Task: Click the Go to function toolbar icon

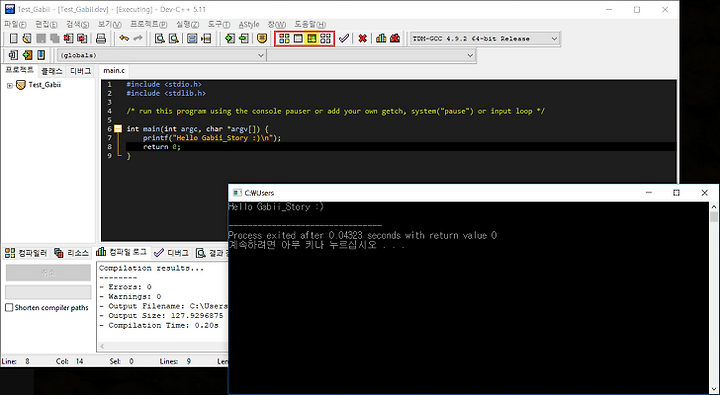Action: point(192,39)
